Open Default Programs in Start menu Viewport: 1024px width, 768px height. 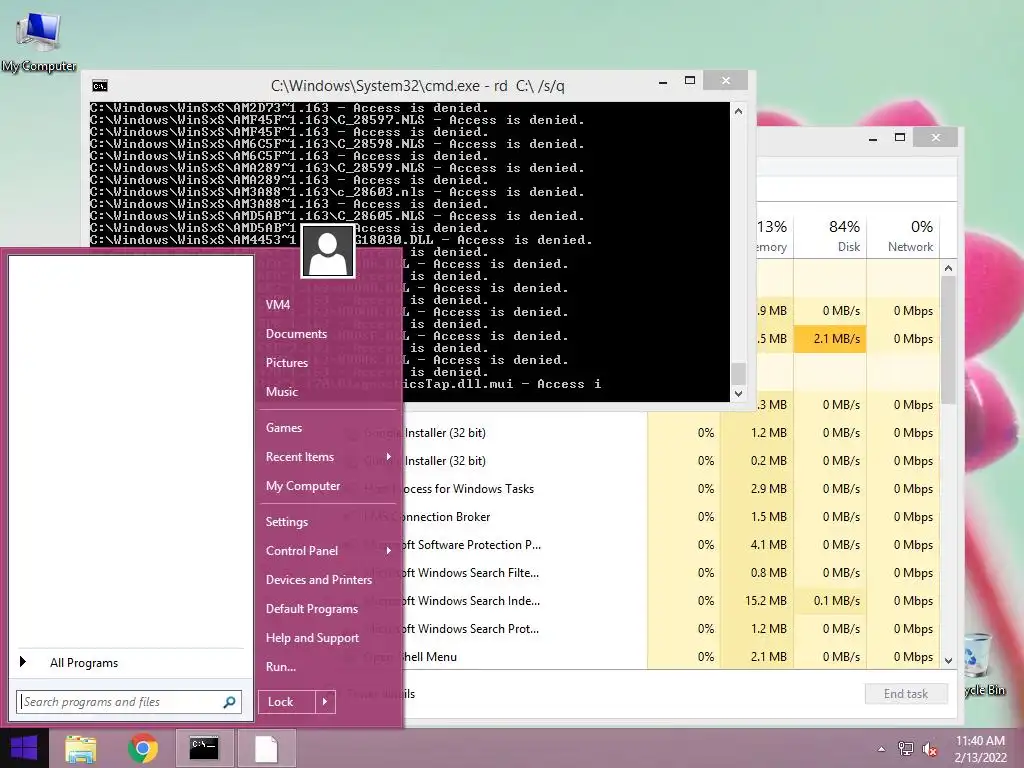pyautogui.click(x=312, y=609)
